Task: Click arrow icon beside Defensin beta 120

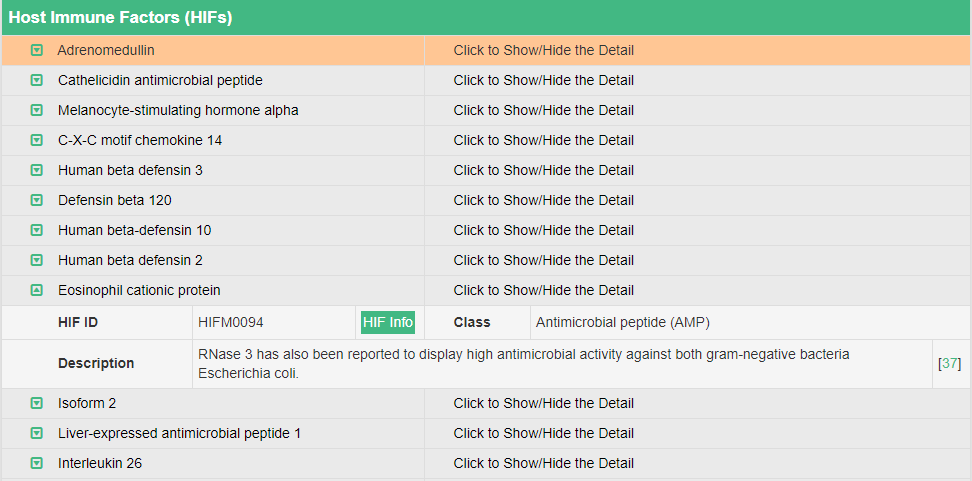Action: click(37, 200)
